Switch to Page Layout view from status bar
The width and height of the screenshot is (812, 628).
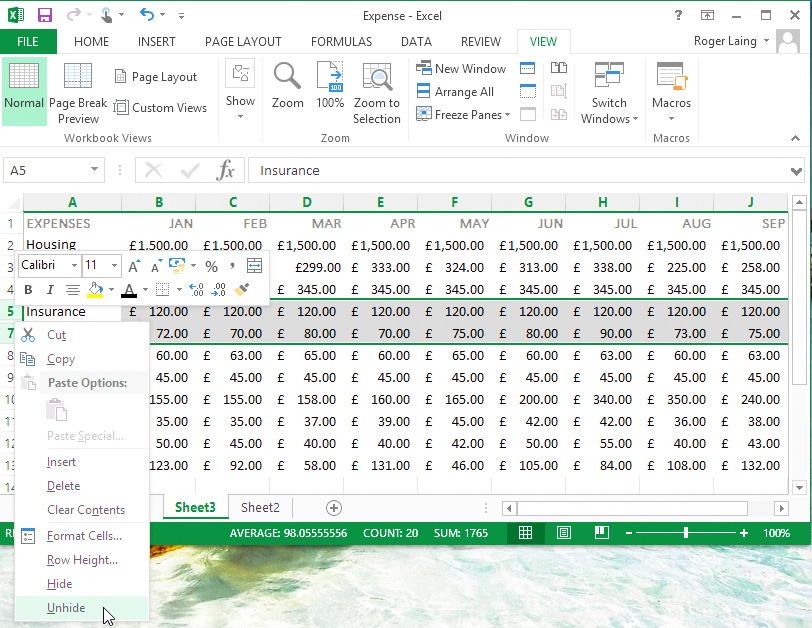tap(564, 532)
